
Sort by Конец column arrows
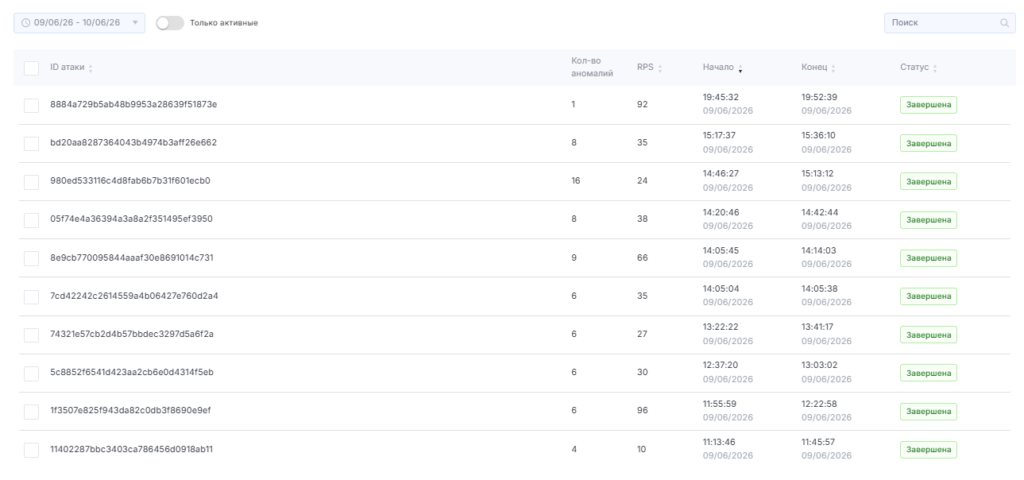(833, 68)
